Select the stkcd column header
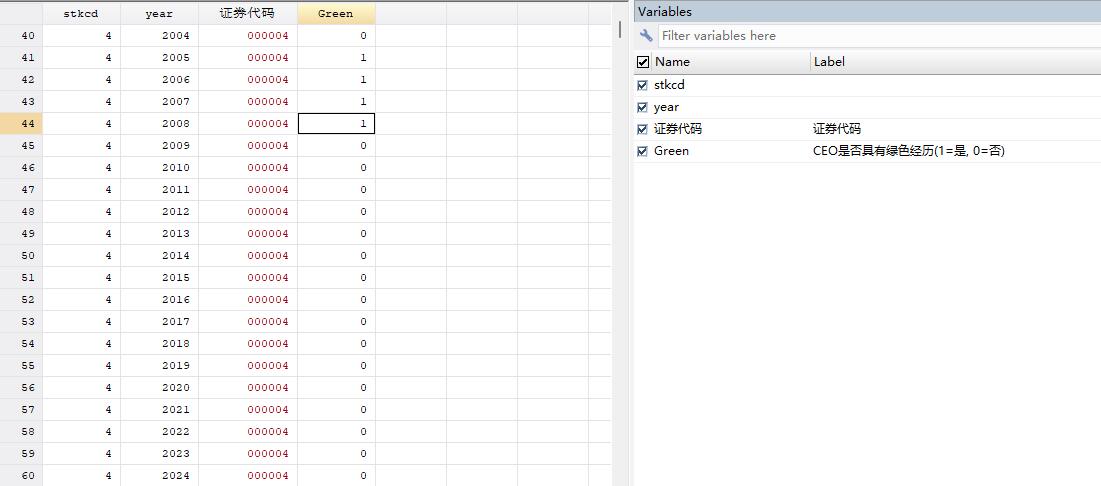Viewport: 1101px width, 486px height. (81, 14)
